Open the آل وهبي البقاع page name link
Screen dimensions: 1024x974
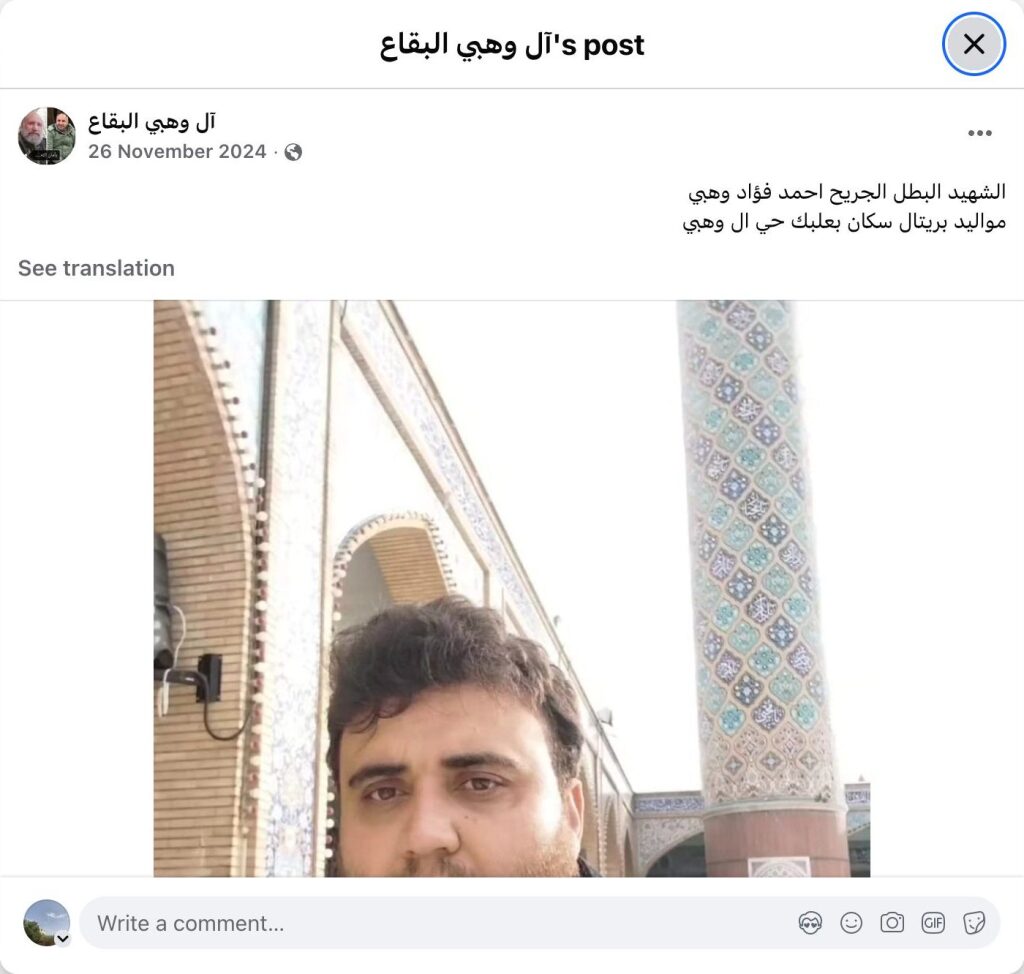[152, 122]
